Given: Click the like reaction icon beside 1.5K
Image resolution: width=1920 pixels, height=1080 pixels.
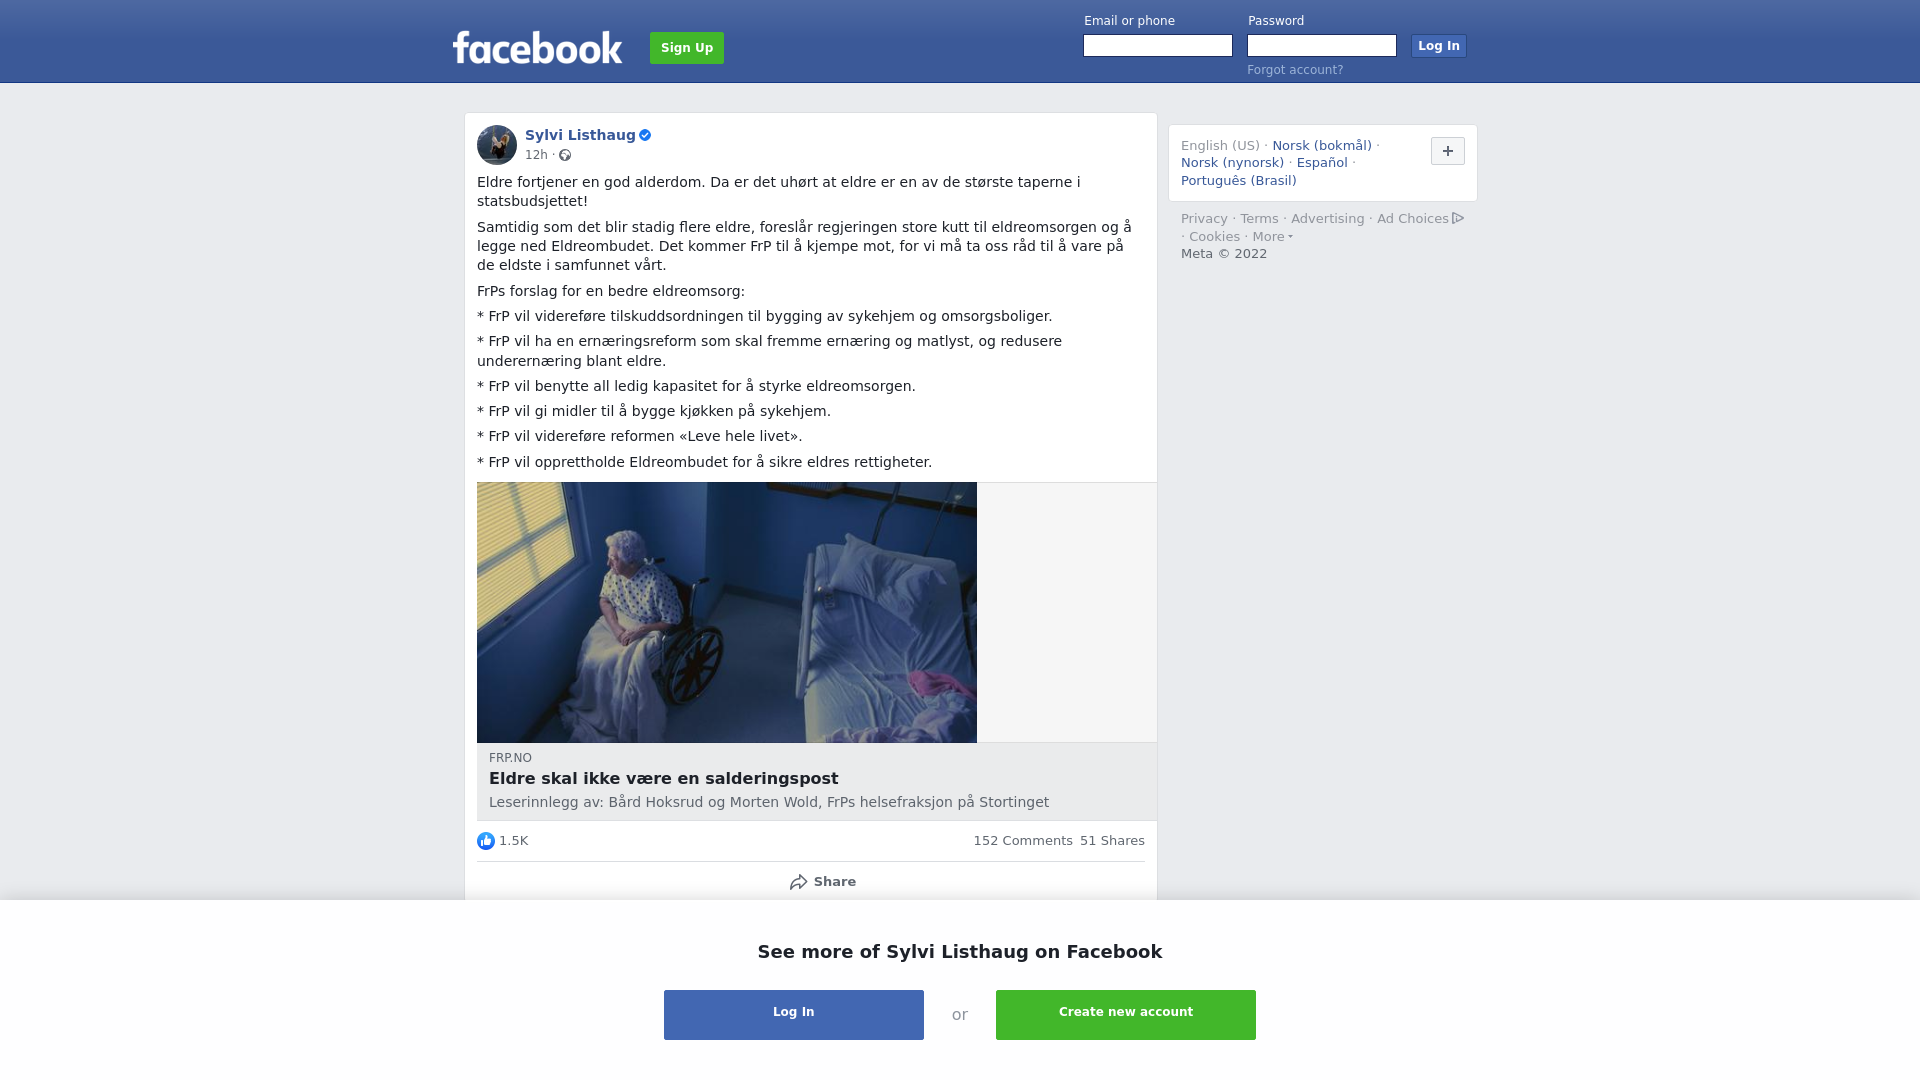Looking at the screenshot, I should tap(486, 841).
